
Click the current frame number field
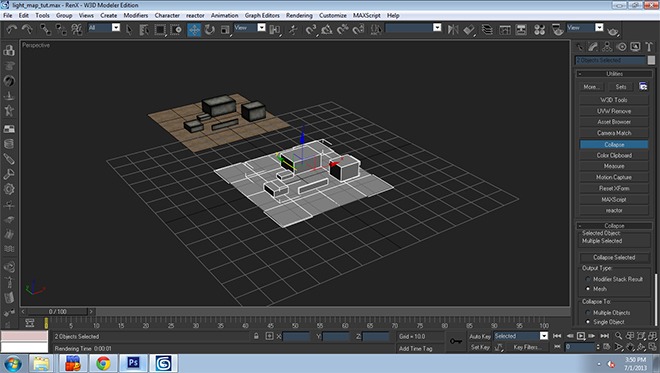point(579,347)
